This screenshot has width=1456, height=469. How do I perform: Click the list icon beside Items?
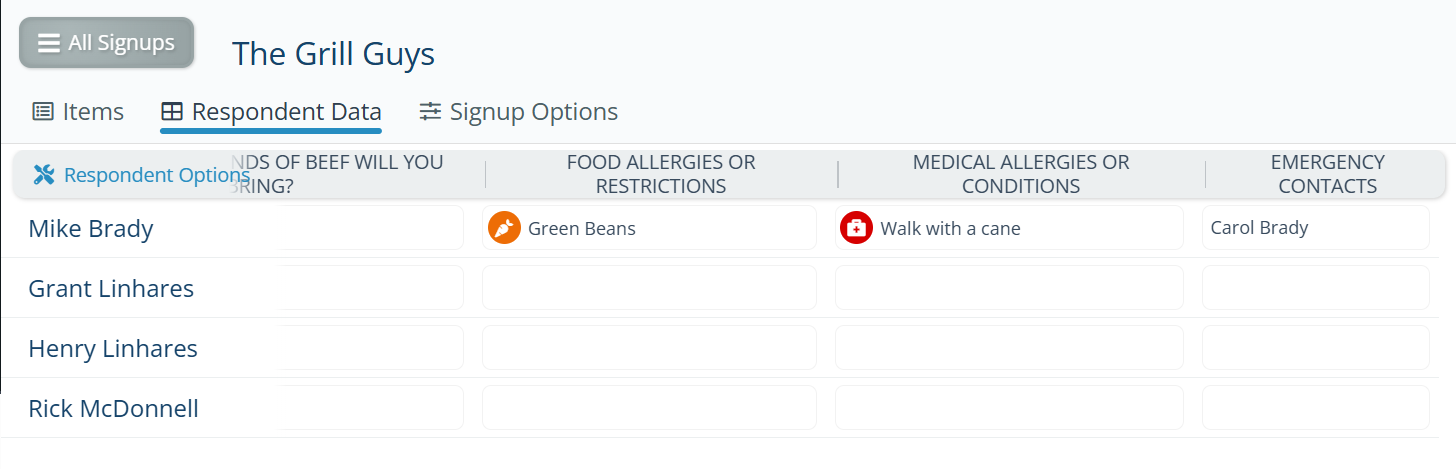click(x=43, y=111)
